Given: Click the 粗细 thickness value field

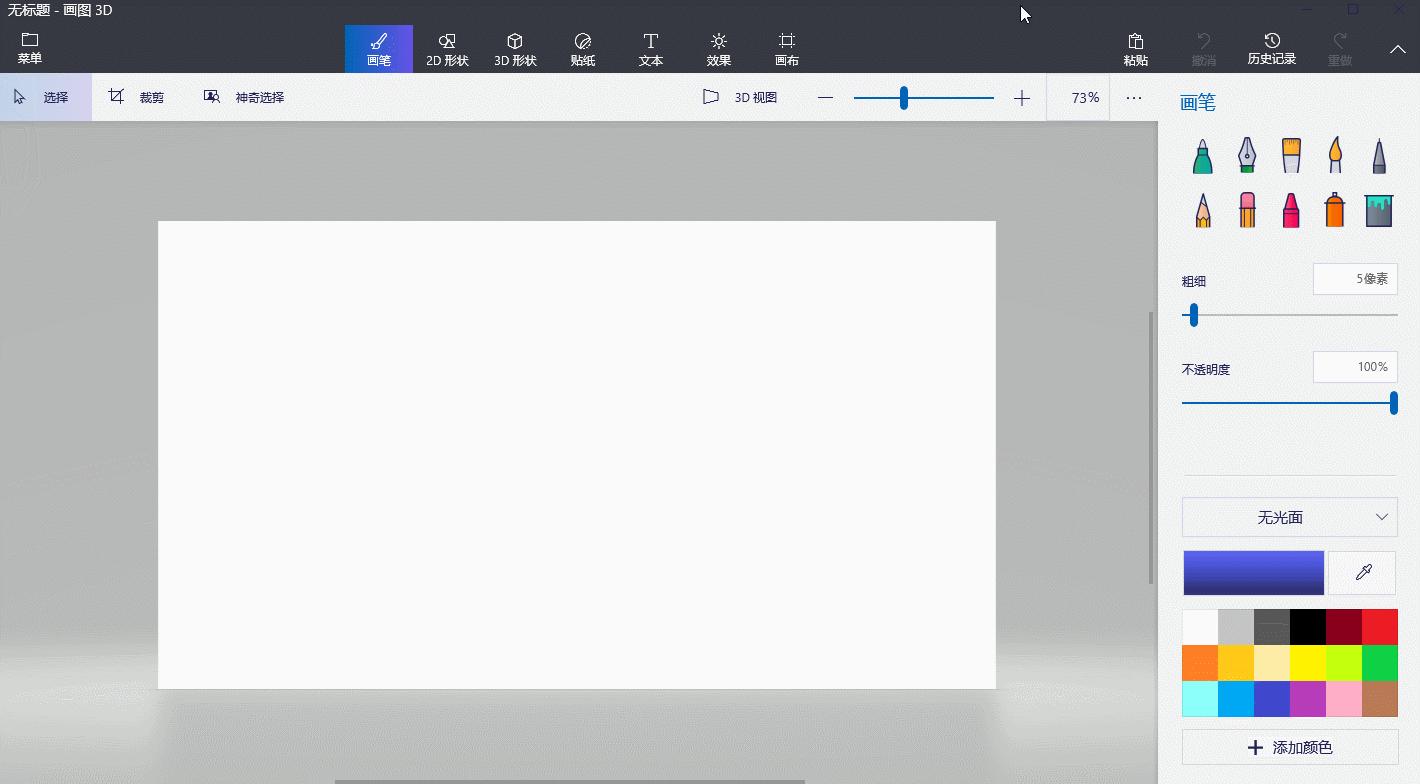Looking at the screenshot, I should coord(1355,279).
